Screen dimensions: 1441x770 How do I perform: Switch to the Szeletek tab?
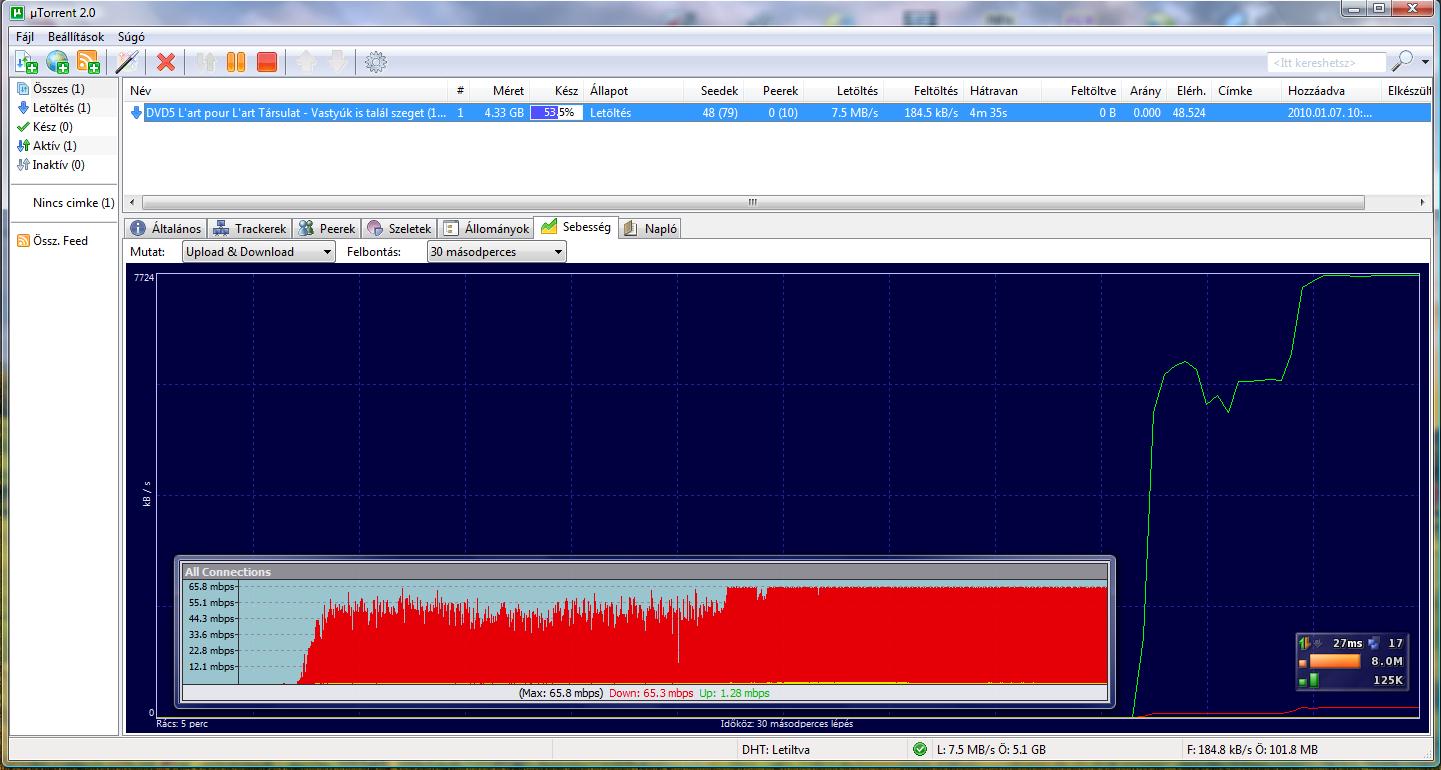[399, 229]
